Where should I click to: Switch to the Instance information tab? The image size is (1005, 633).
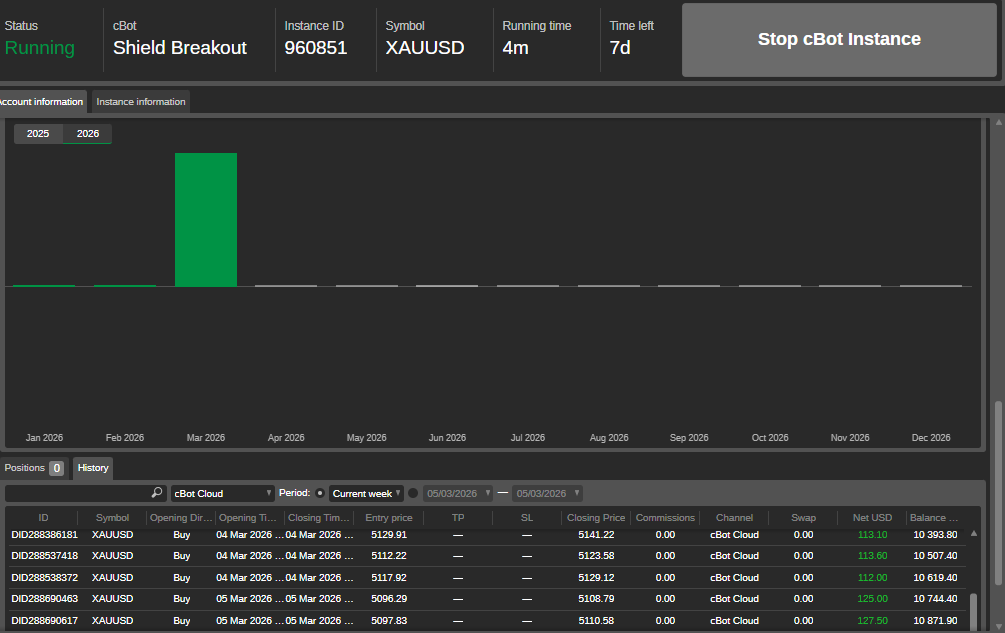tap(140, 102)
